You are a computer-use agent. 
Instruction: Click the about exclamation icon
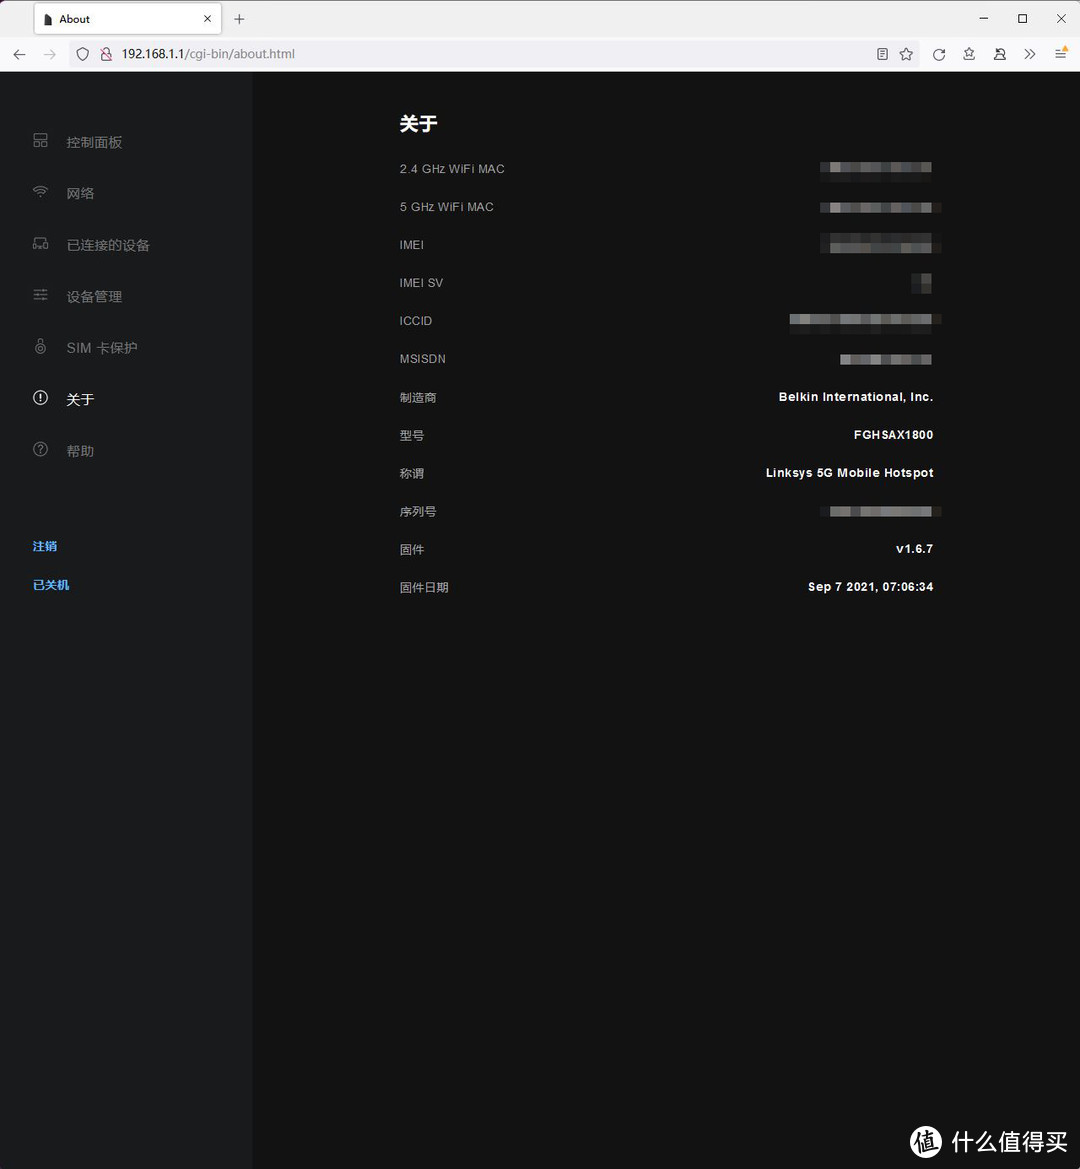coord(40,397)
